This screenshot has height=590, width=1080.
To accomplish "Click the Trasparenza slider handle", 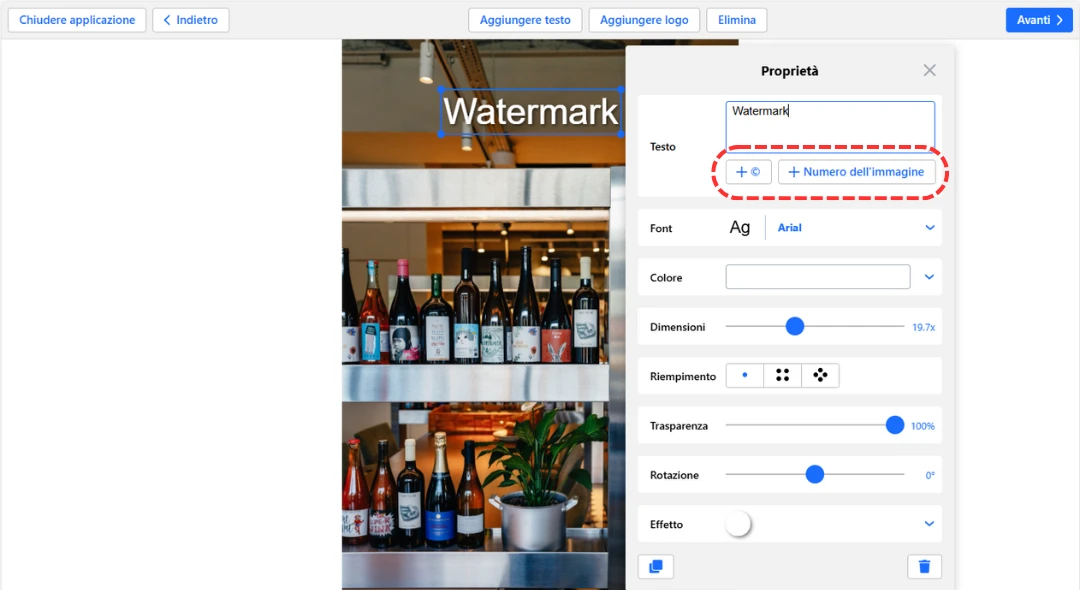I will [895, 426].
